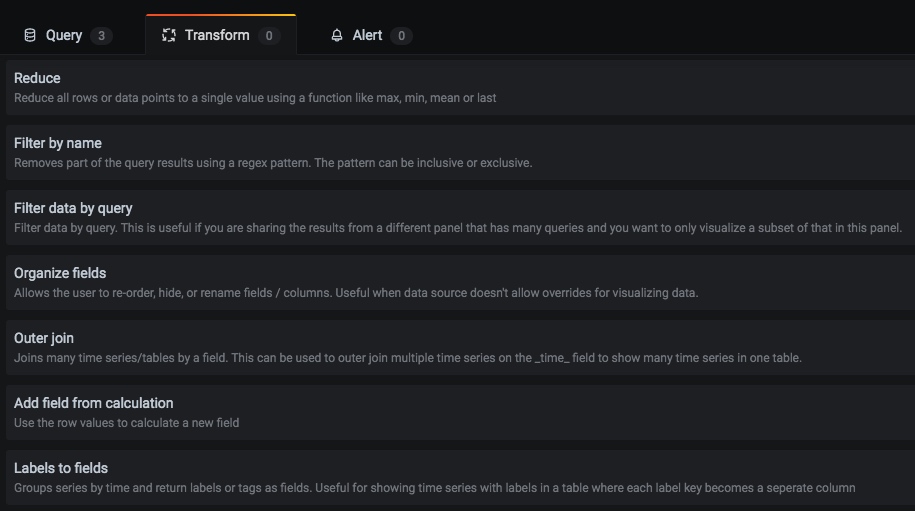Click the bell icon on Alert tab
The width and height of the screenshot is (915, 511).
[337, 35]
